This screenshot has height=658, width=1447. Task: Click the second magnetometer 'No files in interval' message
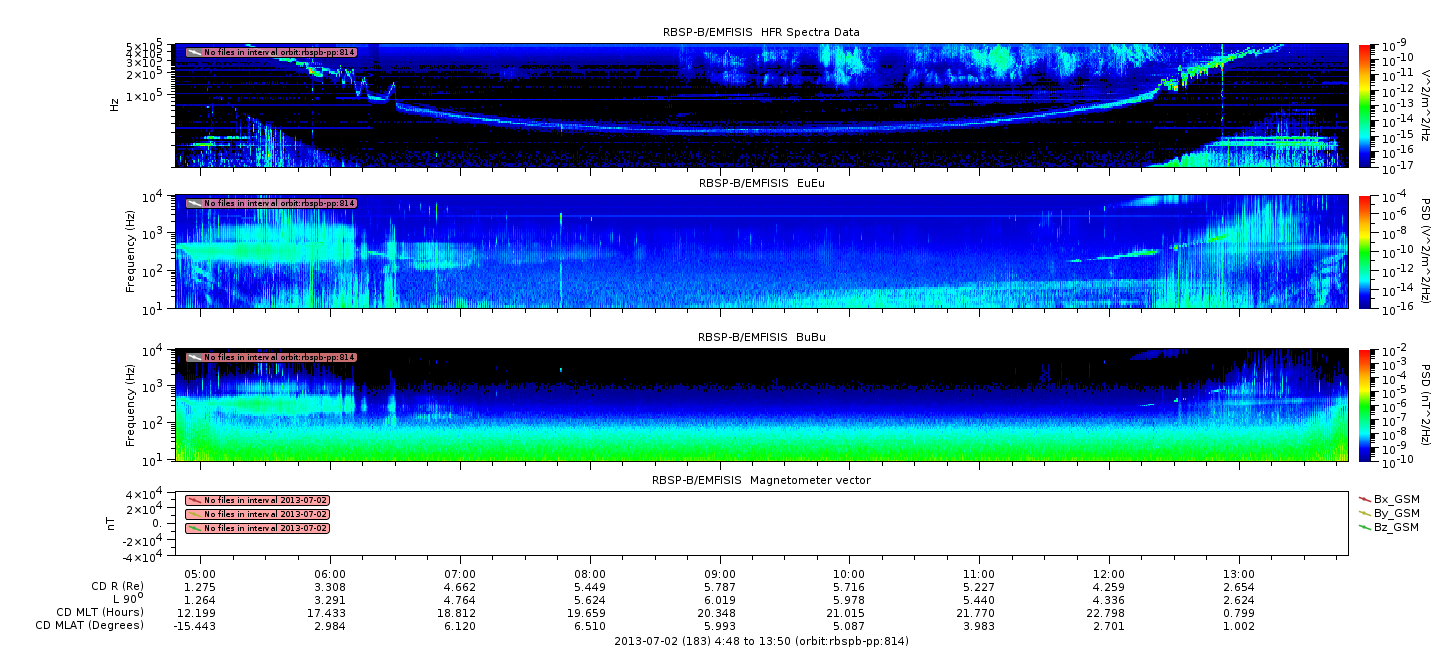pos(266,514)
